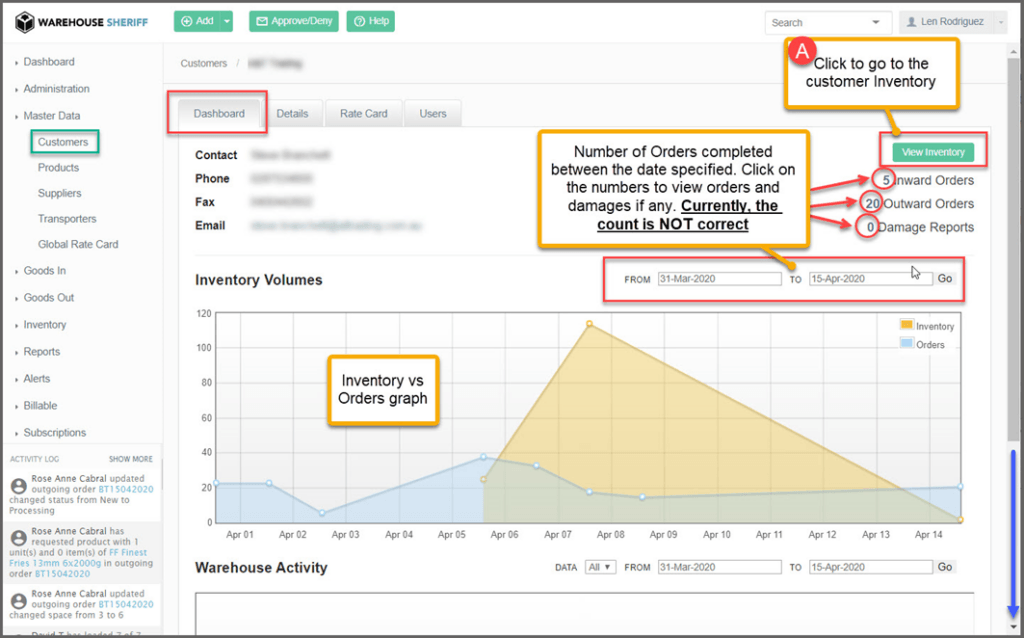The height and width of the screenshot is (638, 1024).
Task: Open the Help button
Action: point(371,22)
